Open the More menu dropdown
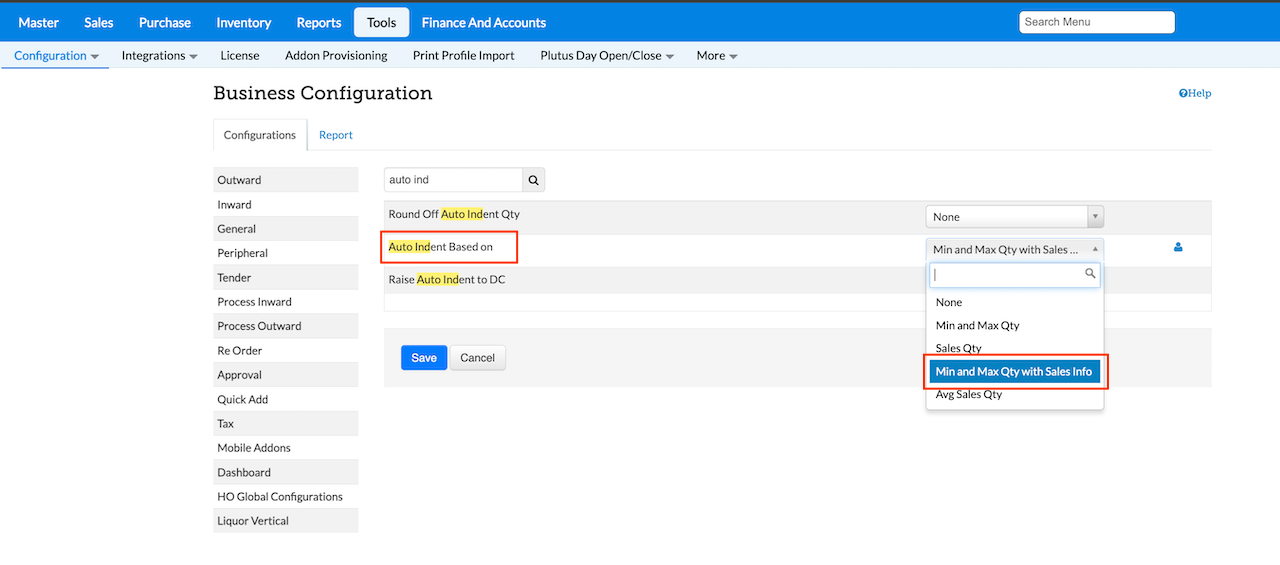 coord(717,56)
